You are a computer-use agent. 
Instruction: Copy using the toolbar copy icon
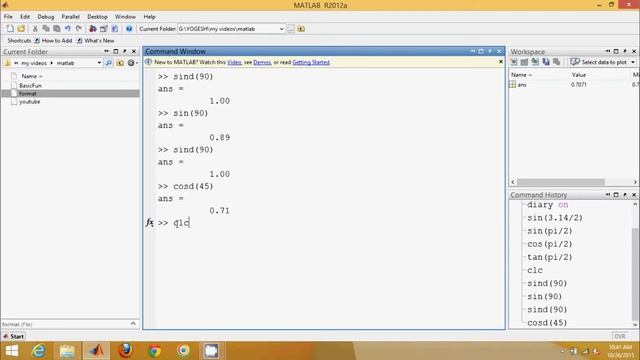click(46, 29)
